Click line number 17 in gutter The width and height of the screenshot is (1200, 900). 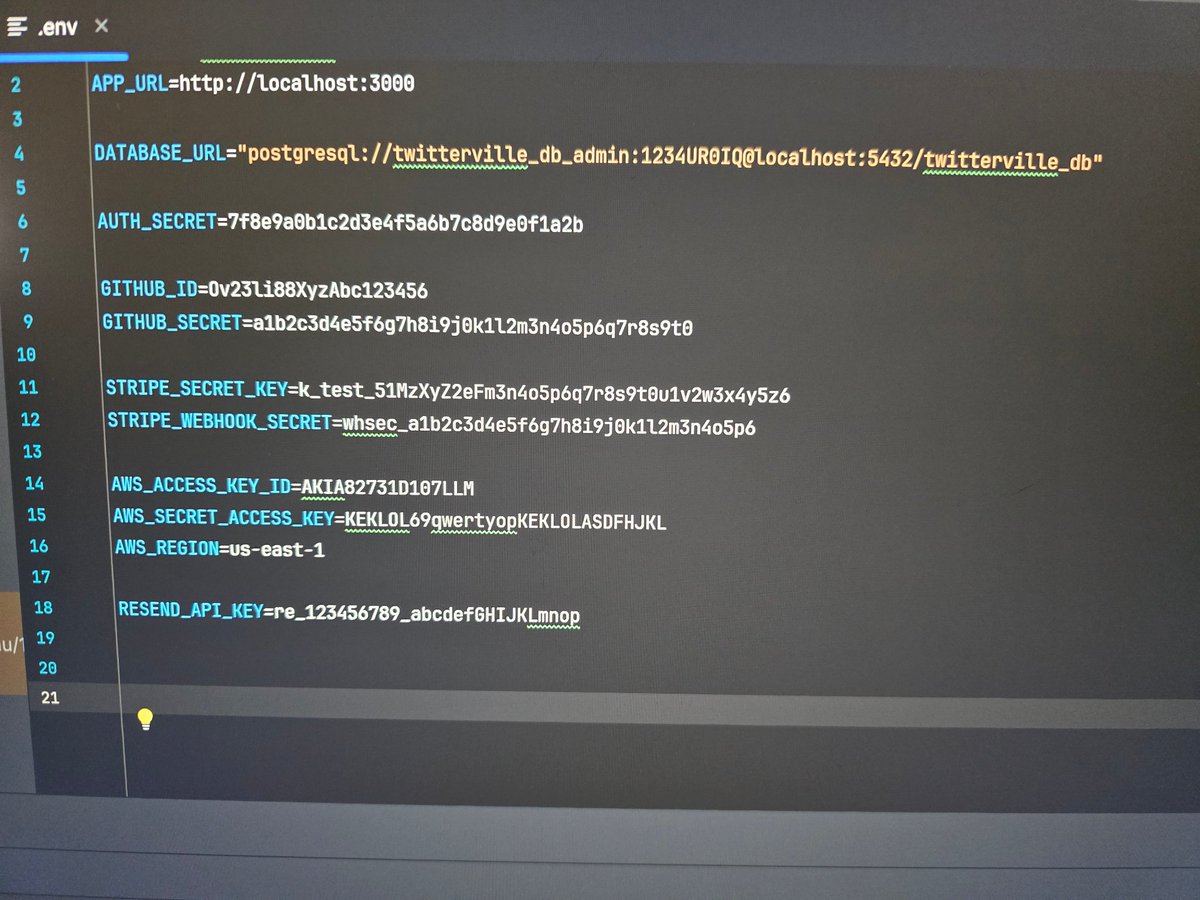(41, 577)
